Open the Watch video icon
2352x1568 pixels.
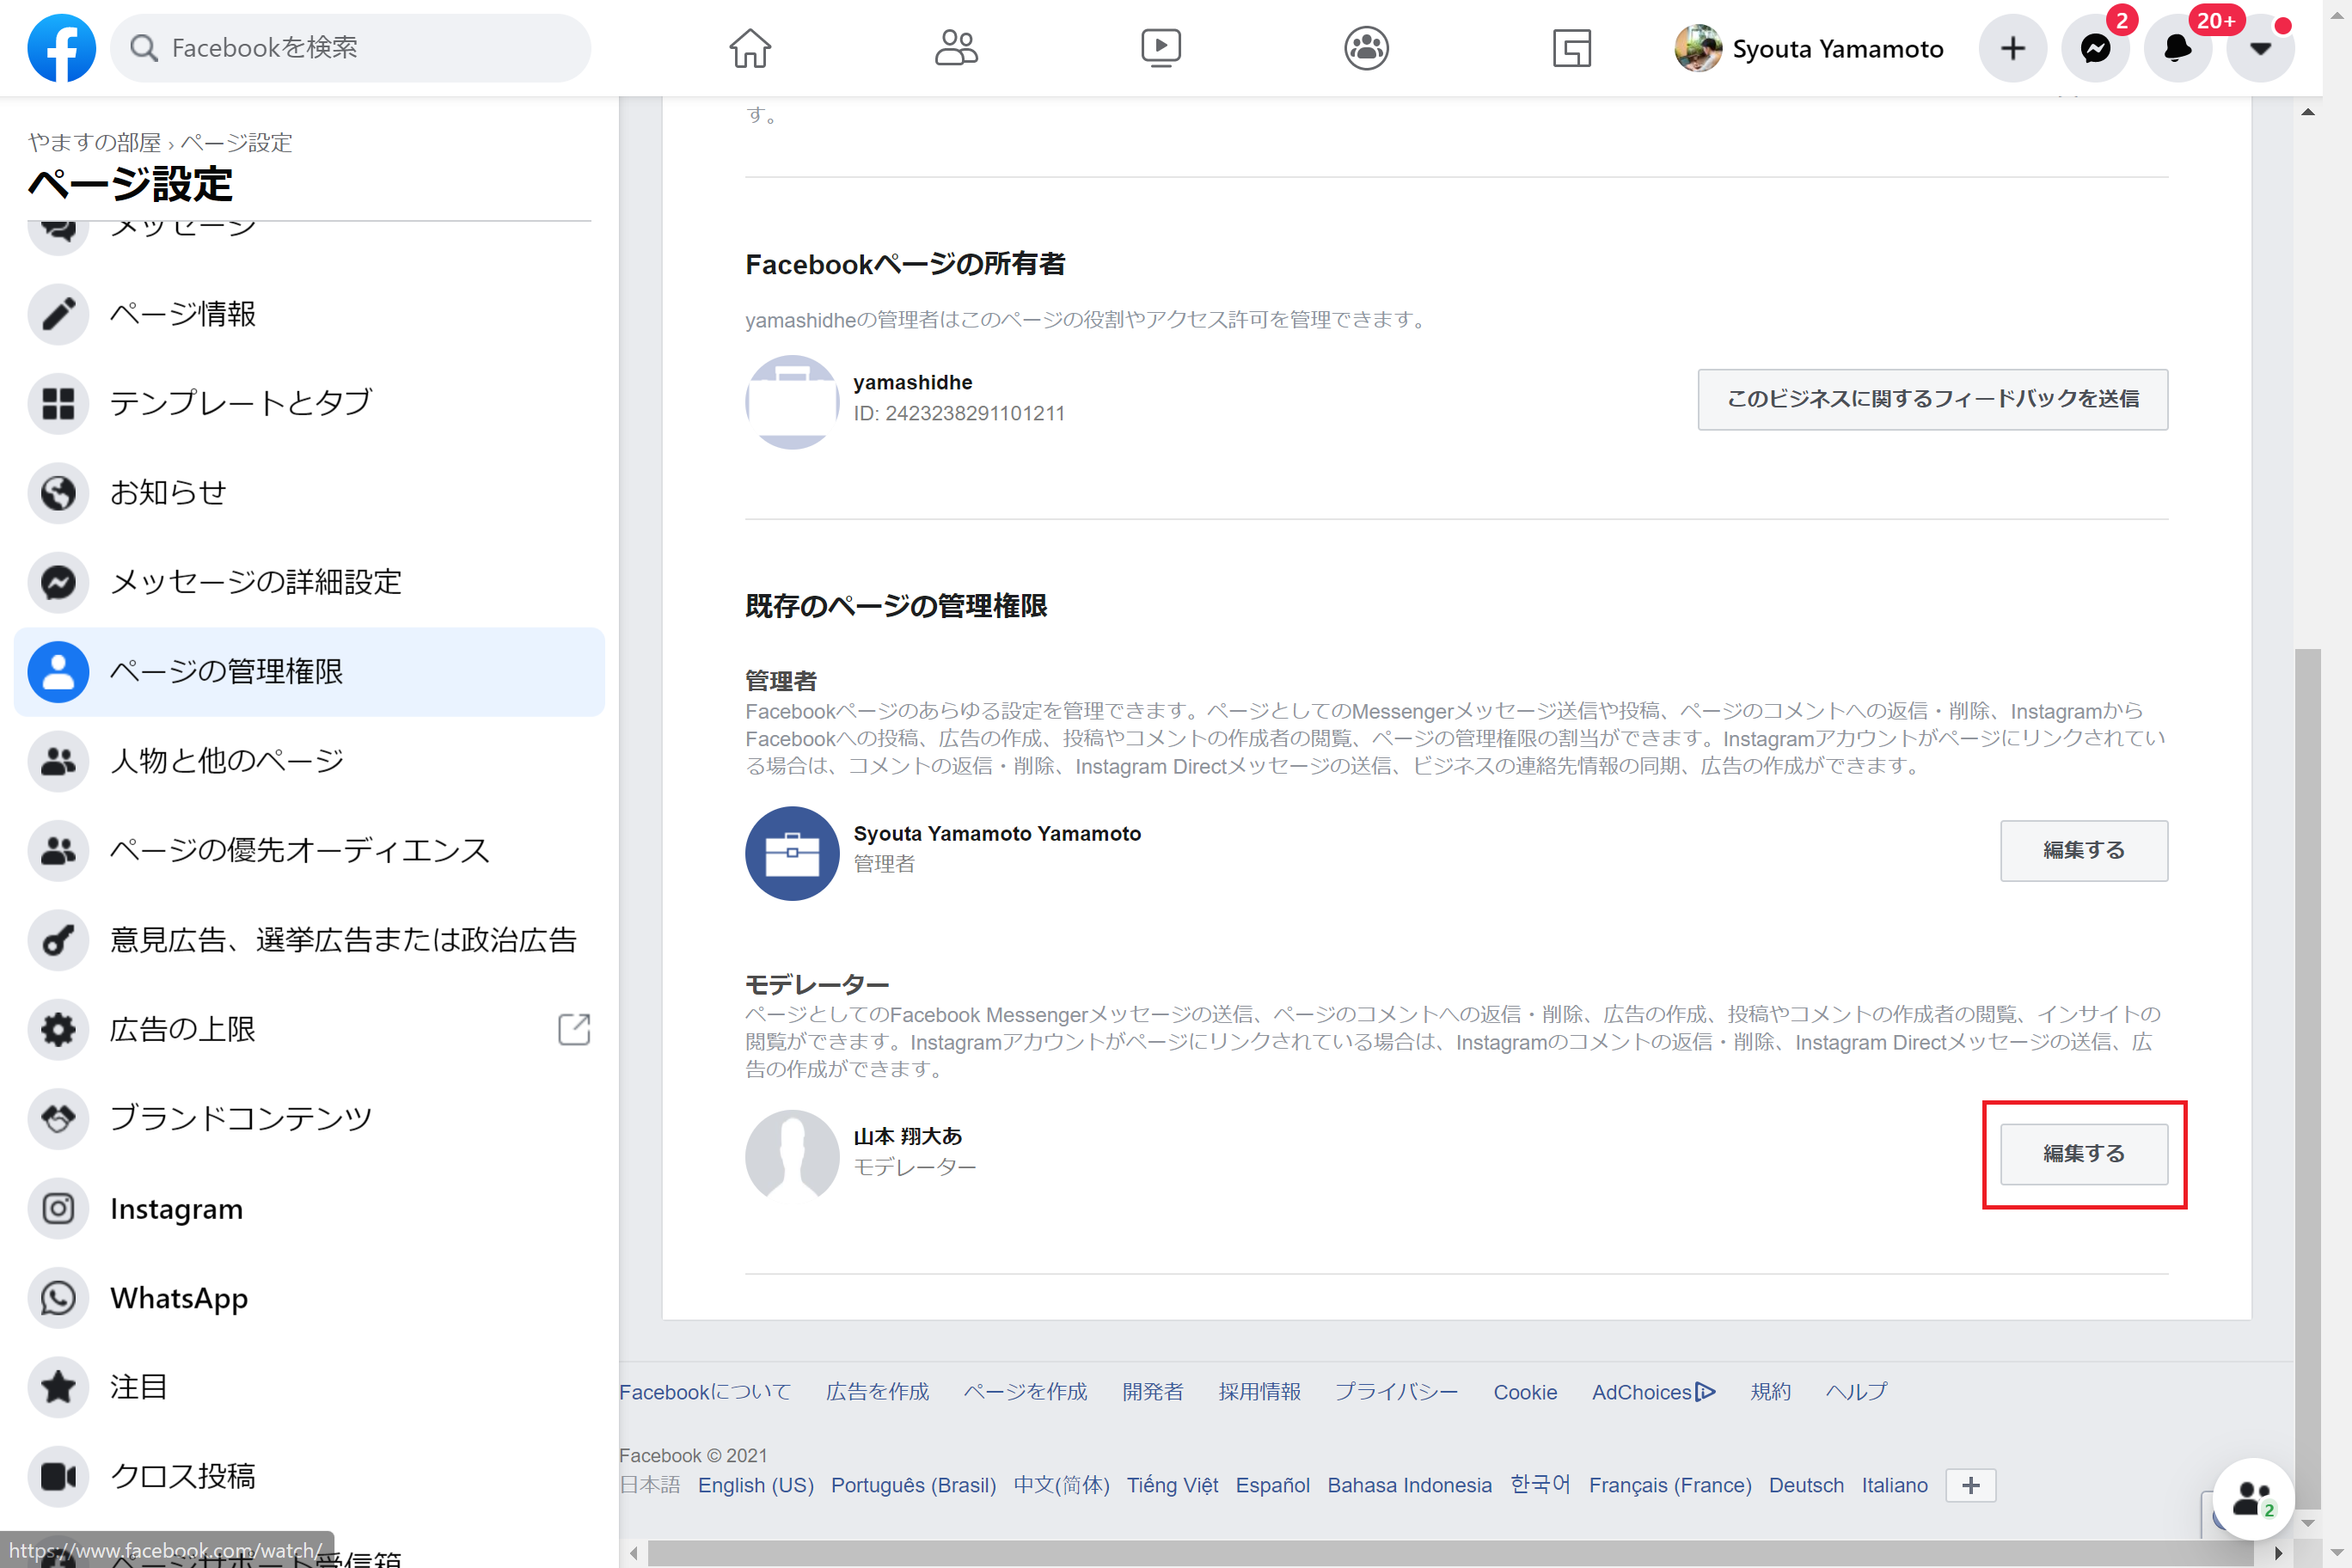tap(1161, 47)
